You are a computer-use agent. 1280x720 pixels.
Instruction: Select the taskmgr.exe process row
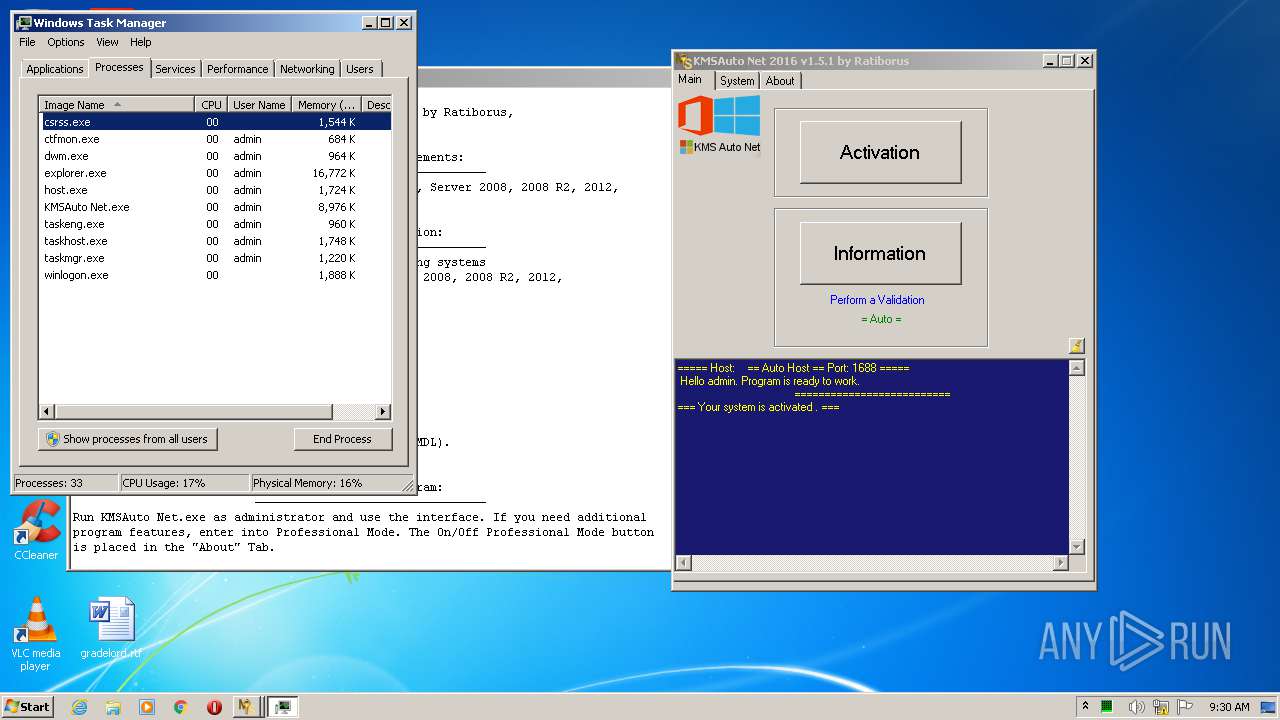pyautogui.click(x=215, y=258)
